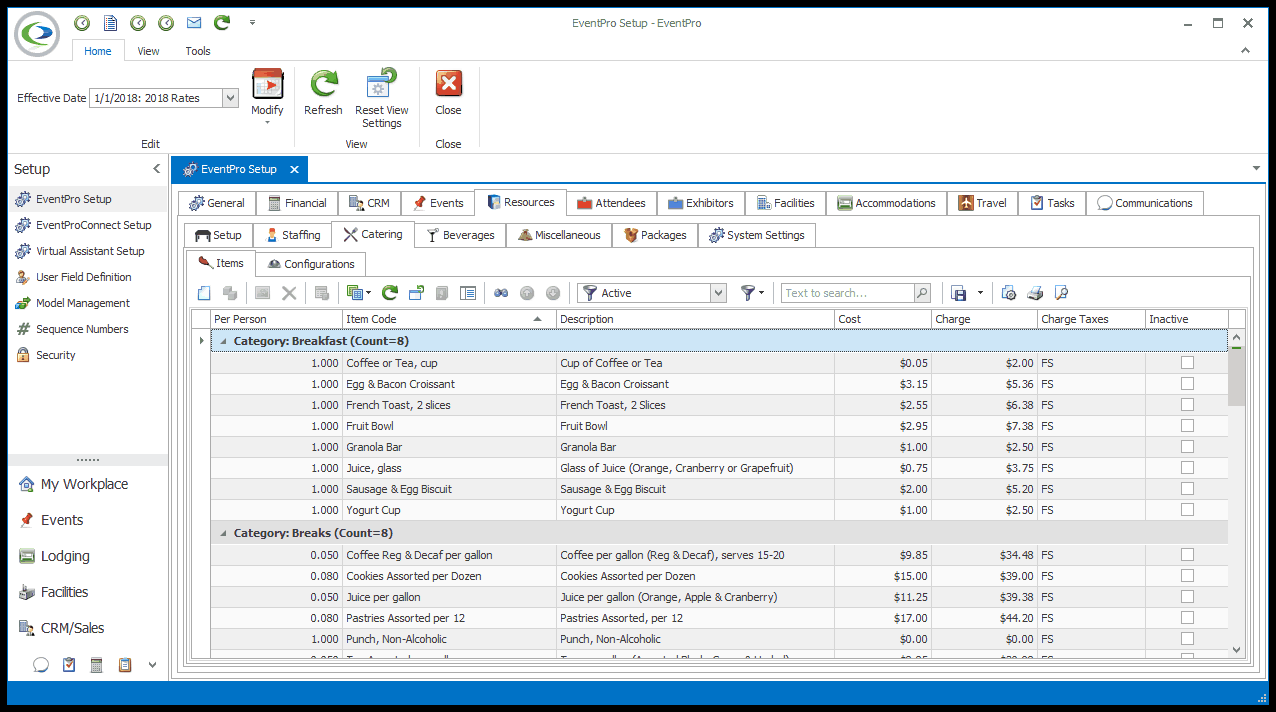Collapse the Category: Breakfast group
Screen dimensions: 1276x712
223,341
